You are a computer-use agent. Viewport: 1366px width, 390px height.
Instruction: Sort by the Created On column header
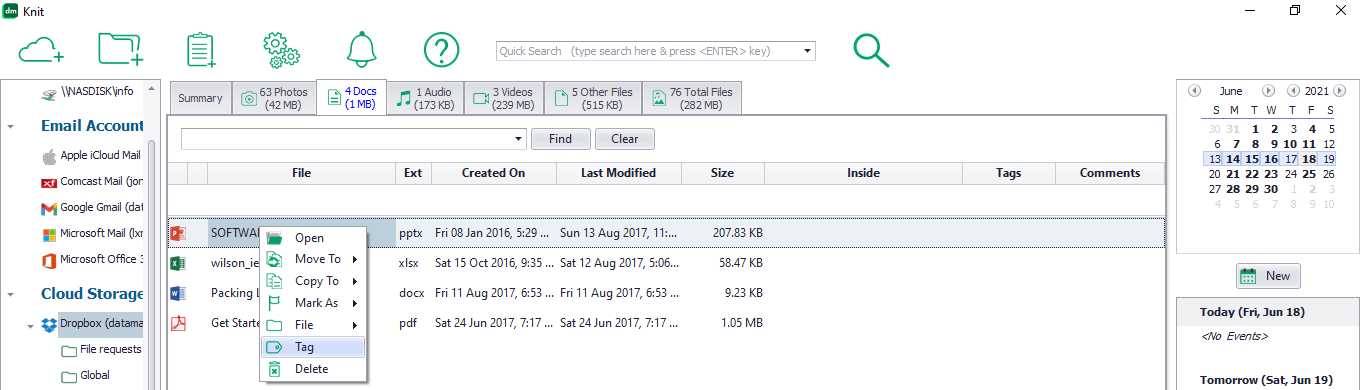tap(493, 173)
